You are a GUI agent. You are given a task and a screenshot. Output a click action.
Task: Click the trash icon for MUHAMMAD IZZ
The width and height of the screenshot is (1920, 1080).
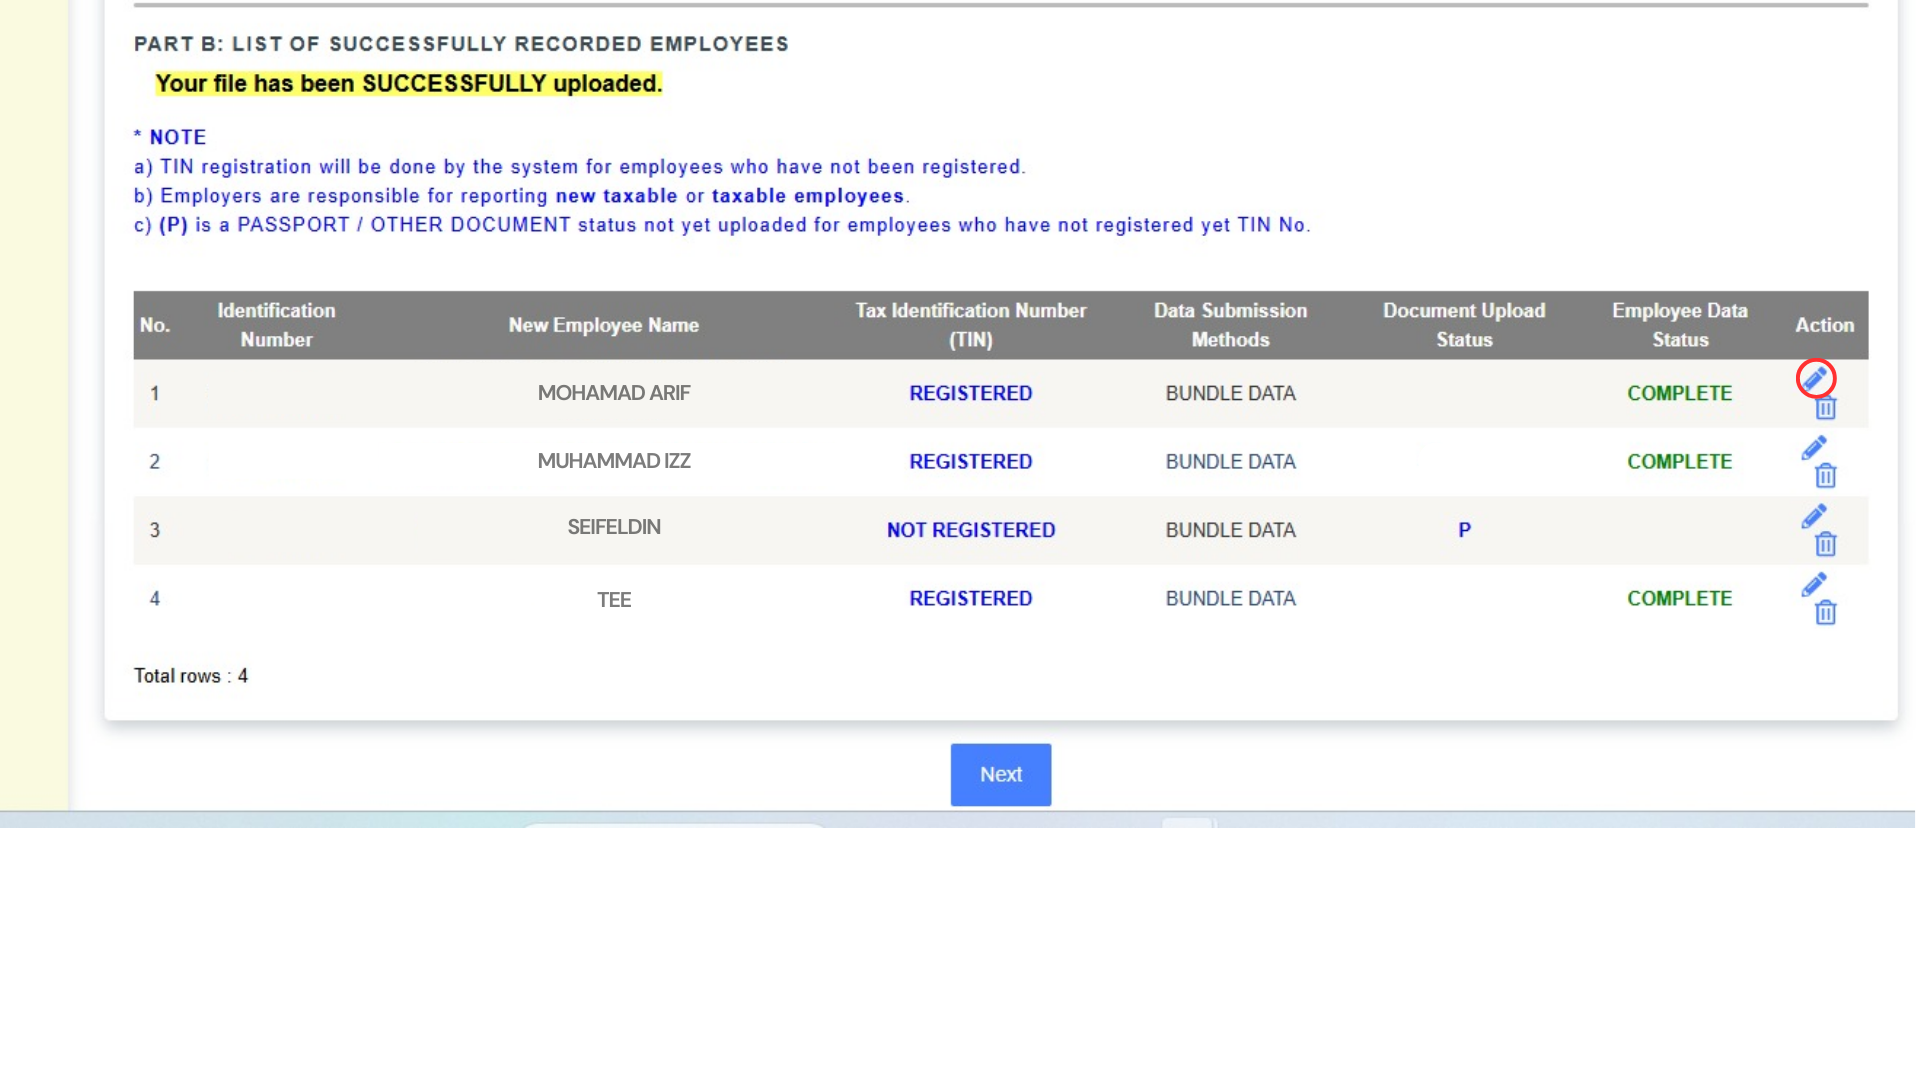[1826, 476]
